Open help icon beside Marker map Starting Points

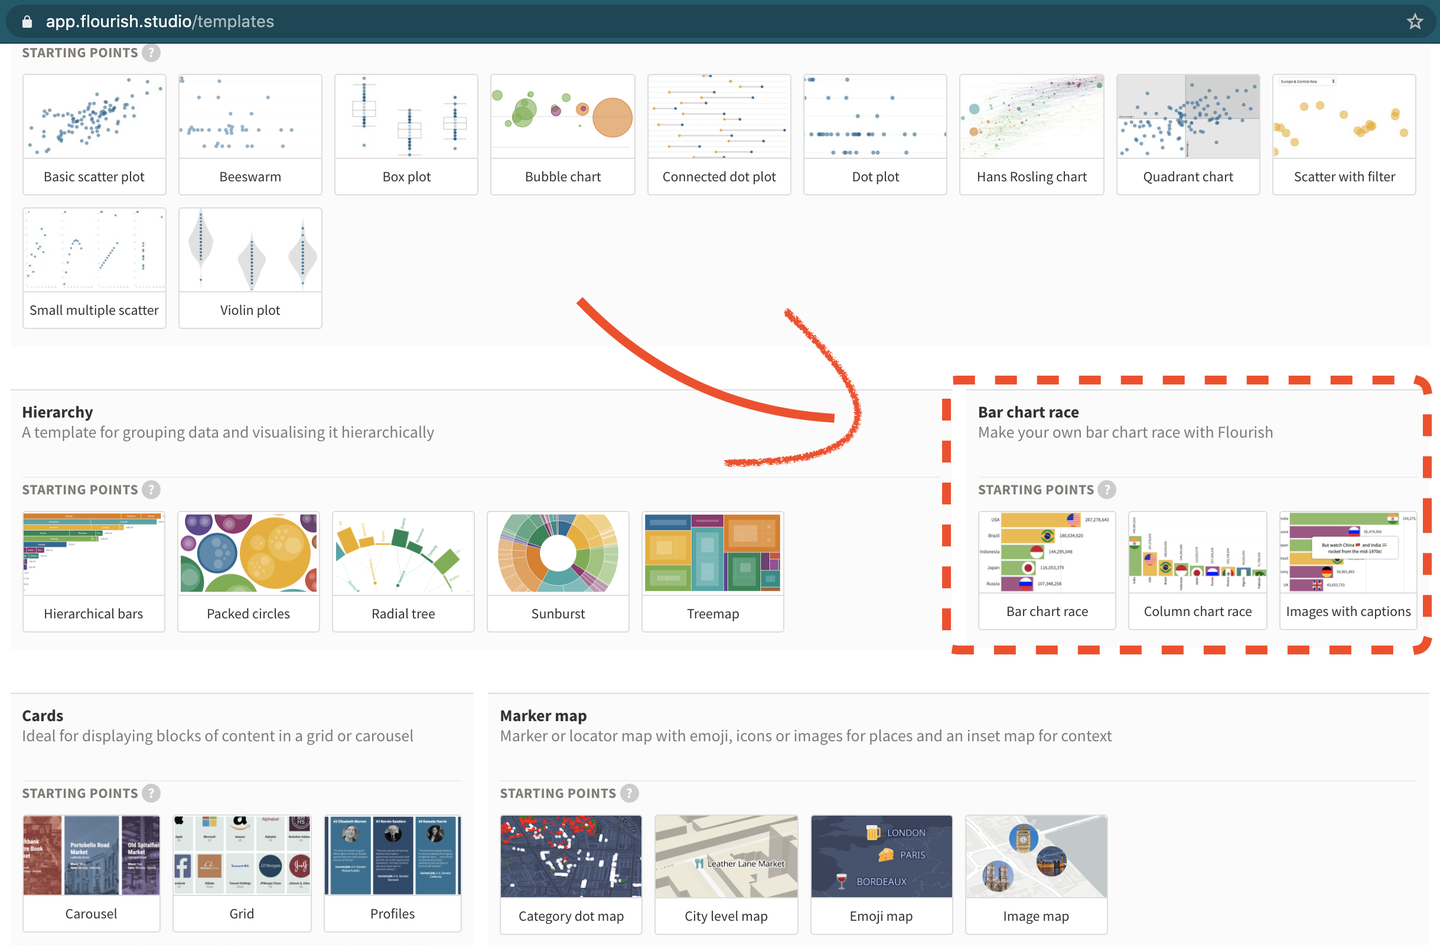coord(629,793)
